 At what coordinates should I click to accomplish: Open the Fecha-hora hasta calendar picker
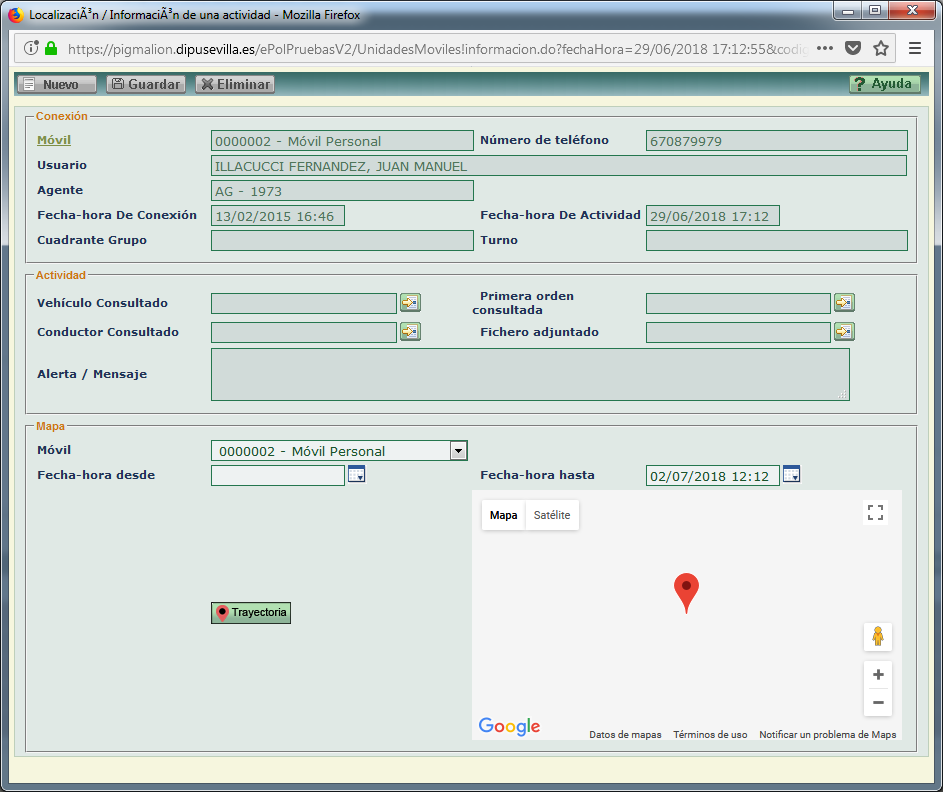tap(792, 474)
